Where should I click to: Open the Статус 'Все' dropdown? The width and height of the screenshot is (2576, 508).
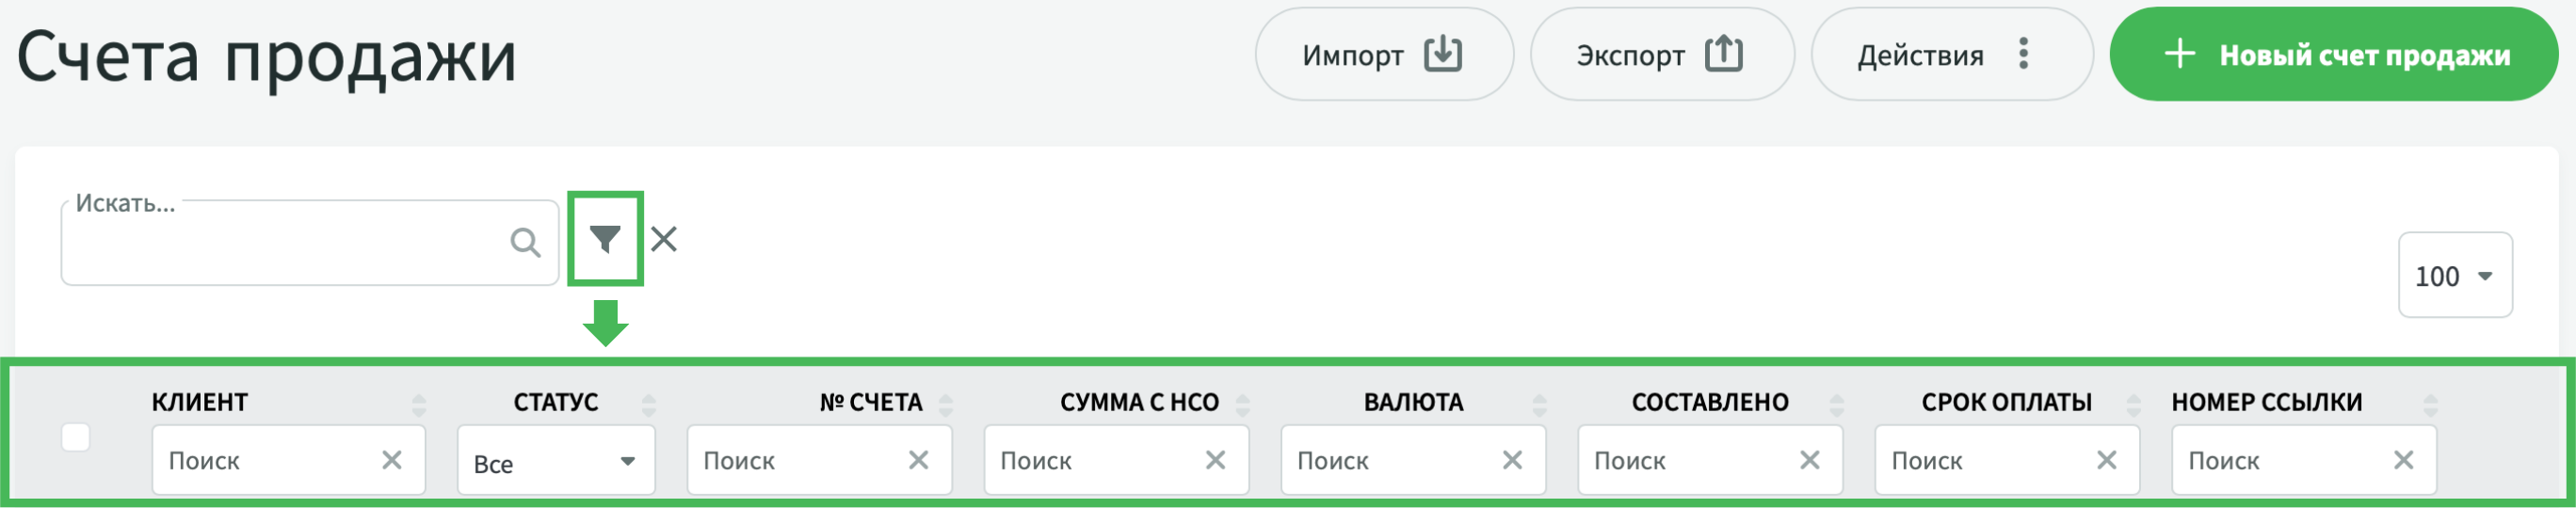pyautogui.click(x=556, y=461)
